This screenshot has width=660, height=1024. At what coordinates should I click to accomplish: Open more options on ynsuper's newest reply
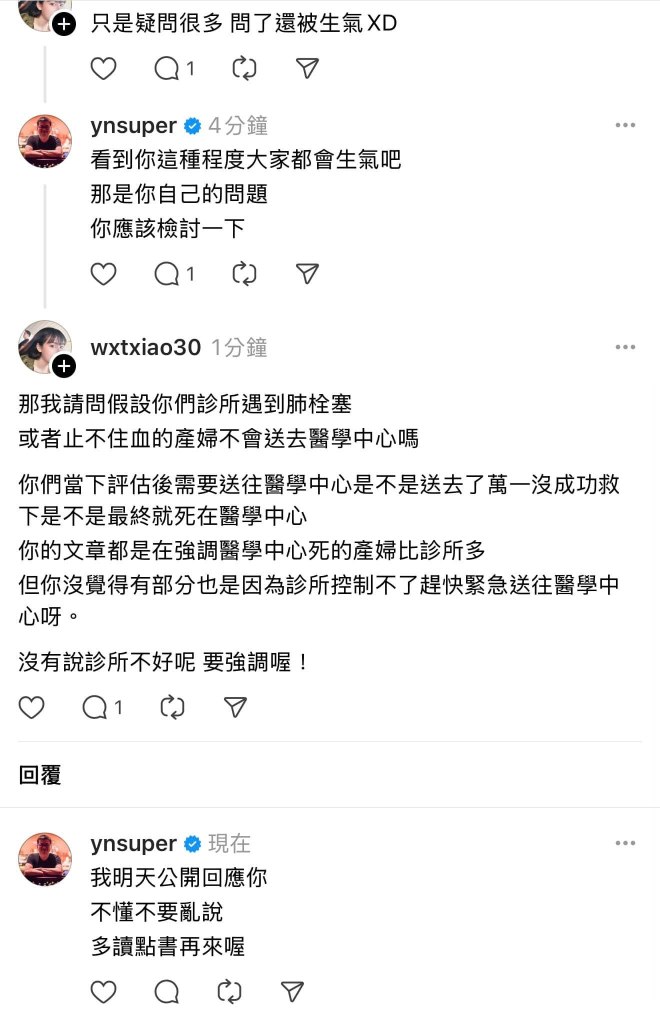(625, 844)
